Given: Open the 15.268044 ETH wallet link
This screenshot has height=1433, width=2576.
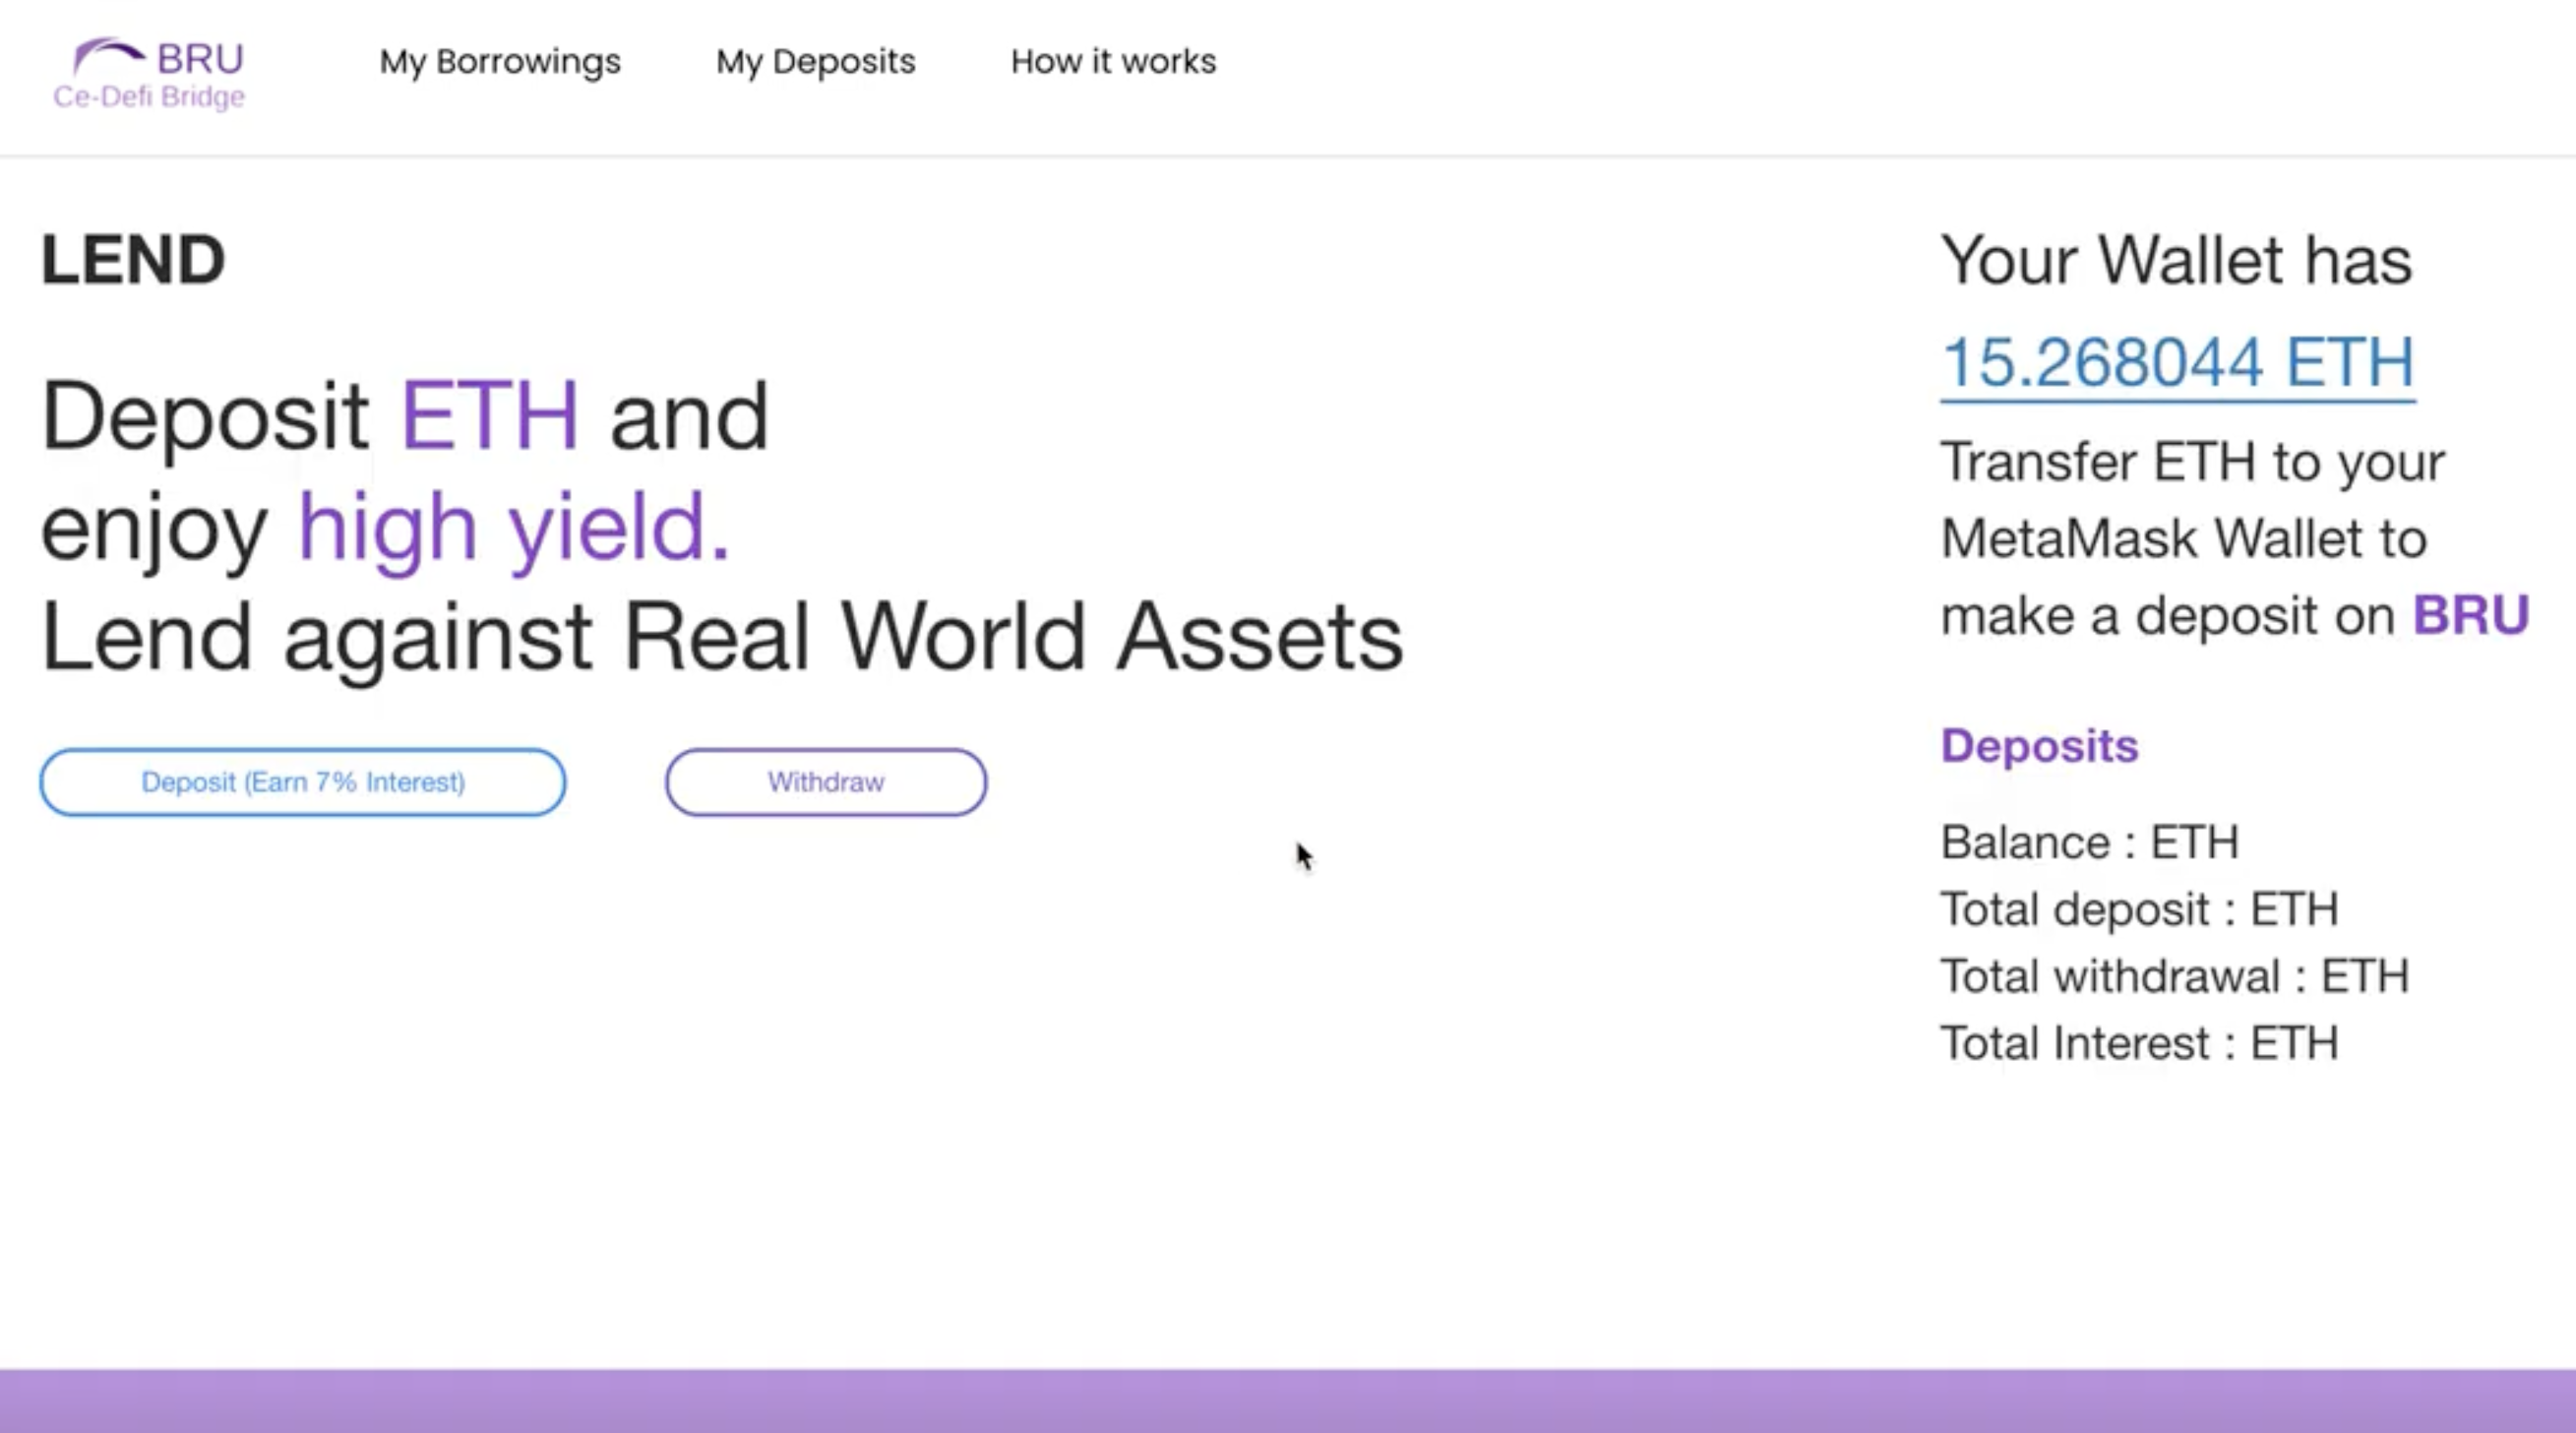Looking at the screenshot, I should pyautogui.click(x=2177, y=362).
